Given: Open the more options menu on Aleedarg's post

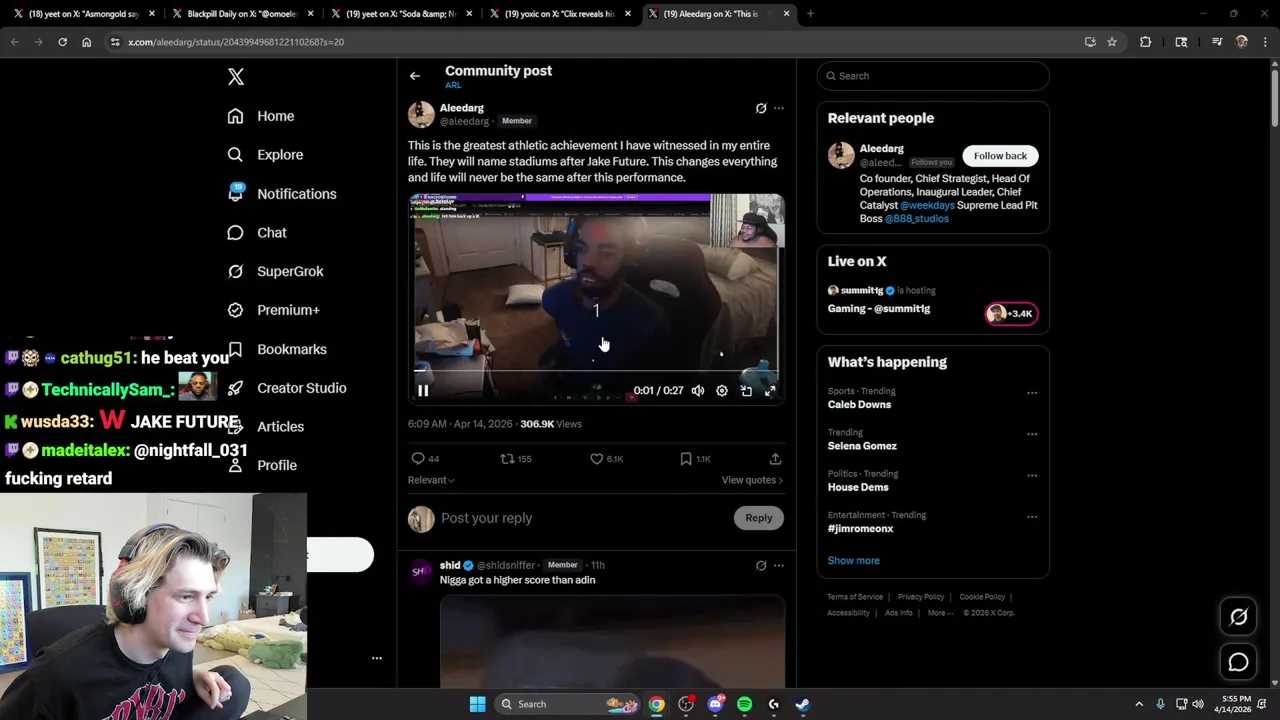Looking at the screenshot, I should click(x=779, y=108).
